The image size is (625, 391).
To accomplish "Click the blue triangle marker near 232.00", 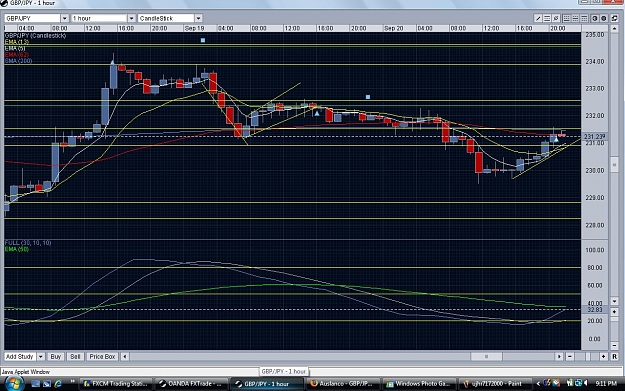I will [x=317, y=114].
